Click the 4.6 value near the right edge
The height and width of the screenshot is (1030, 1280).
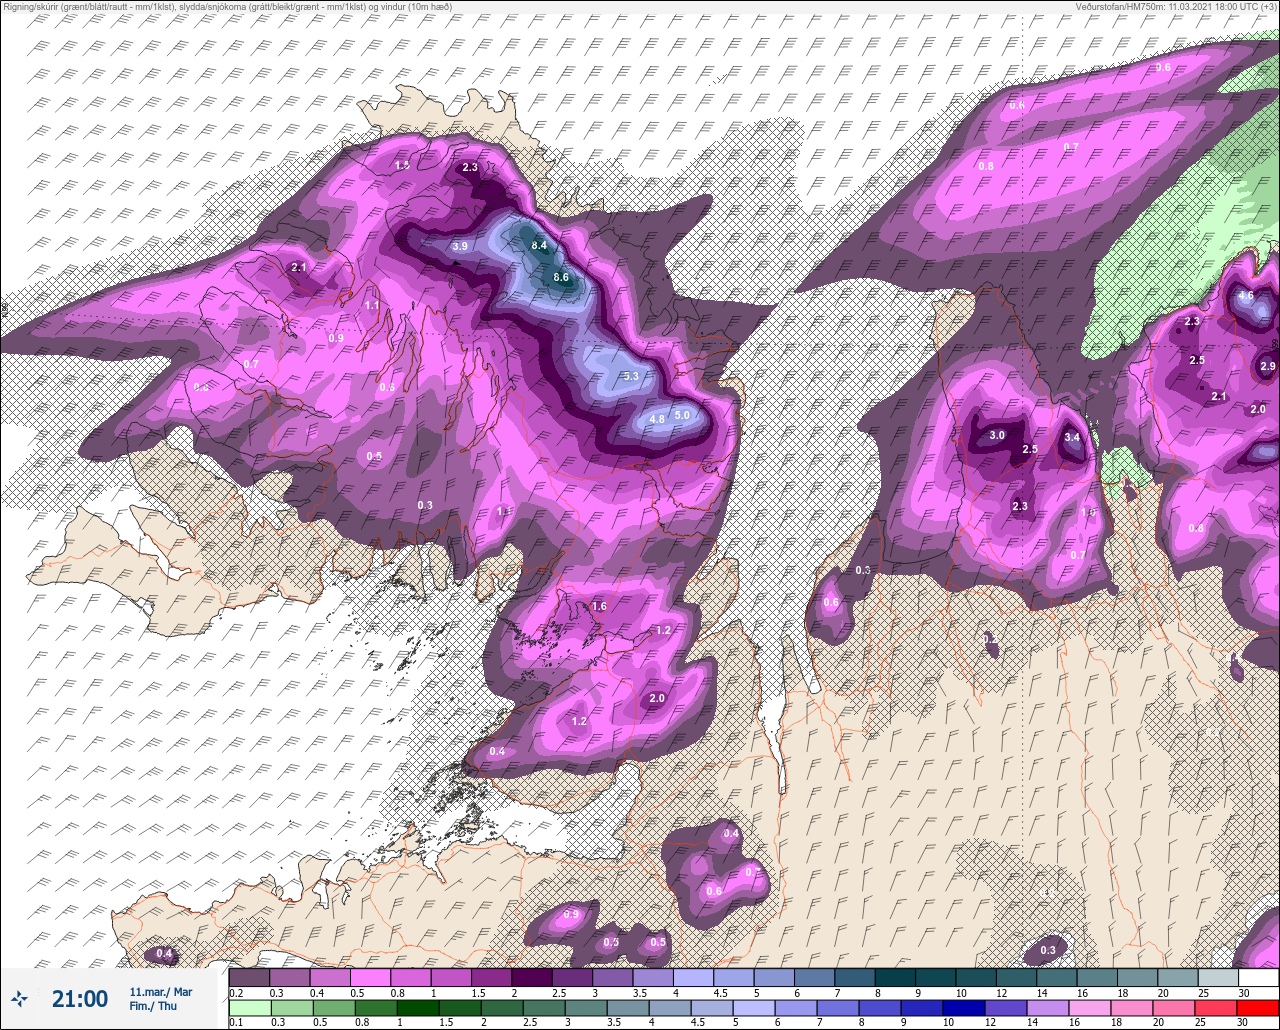point(1246,296)
